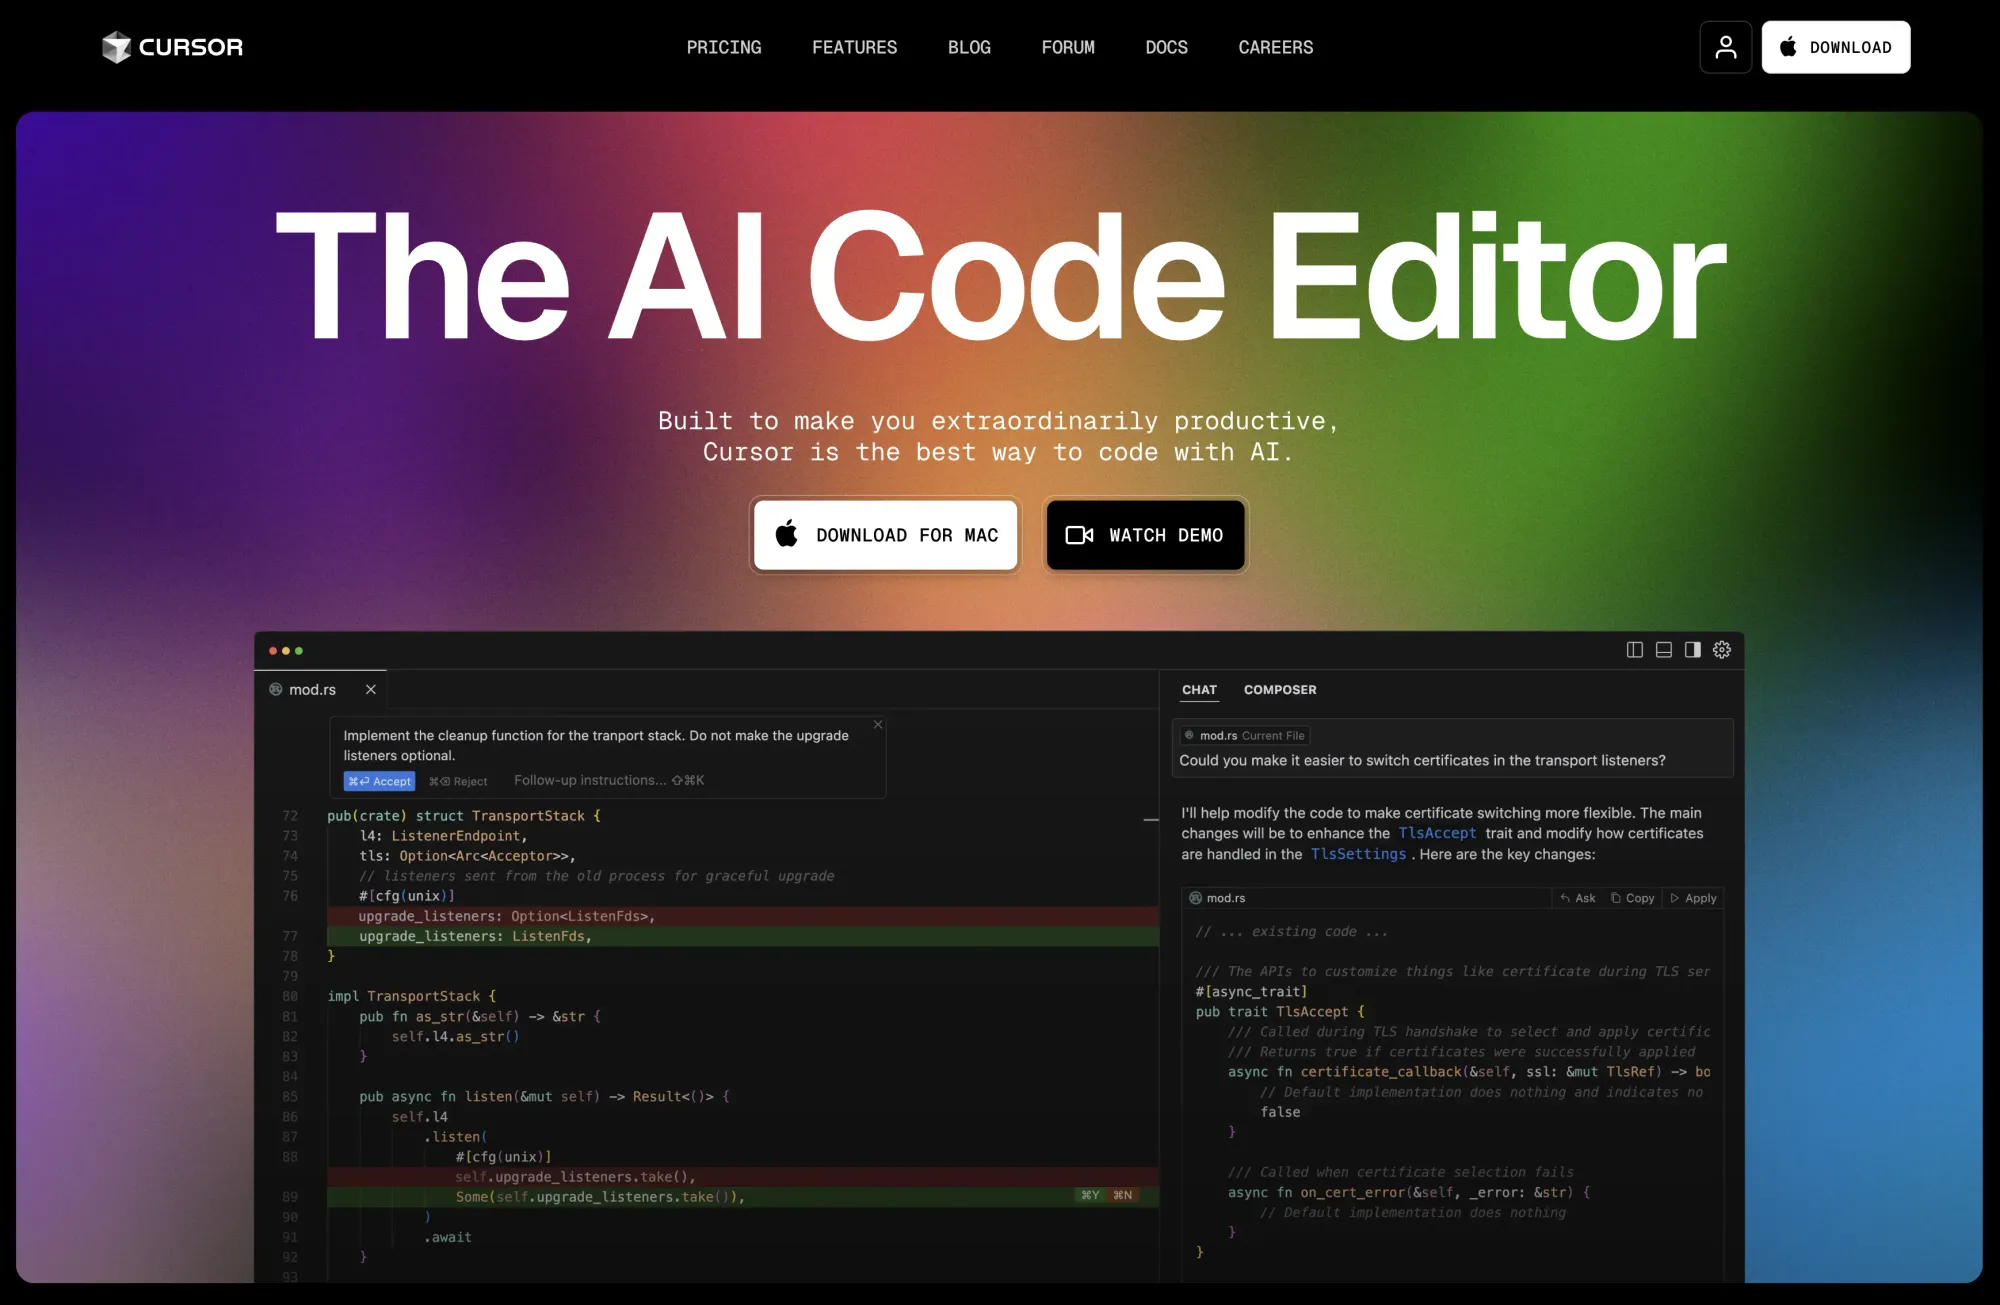This screenshot has height=1305, width=2000.
Task: Open the account profile icon
Action: pyautogui.click(x=1725, y=46)
